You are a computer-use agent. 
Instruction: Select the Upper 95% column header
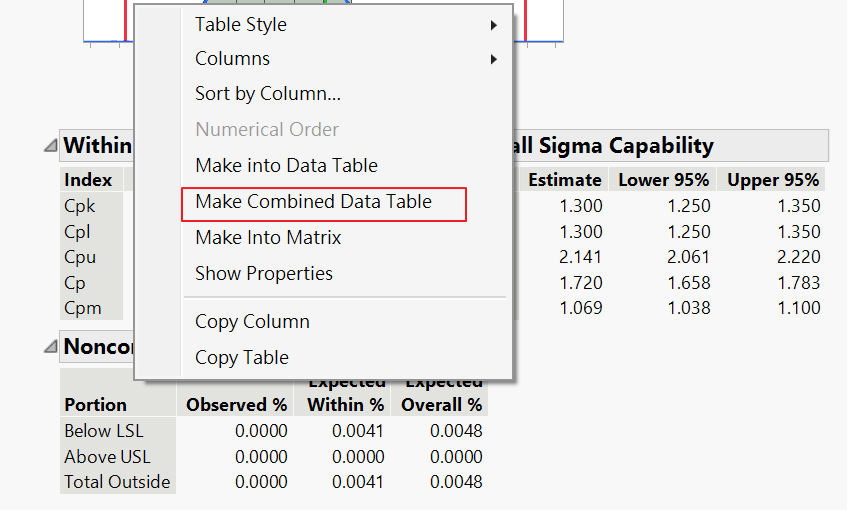click(773, 180)
